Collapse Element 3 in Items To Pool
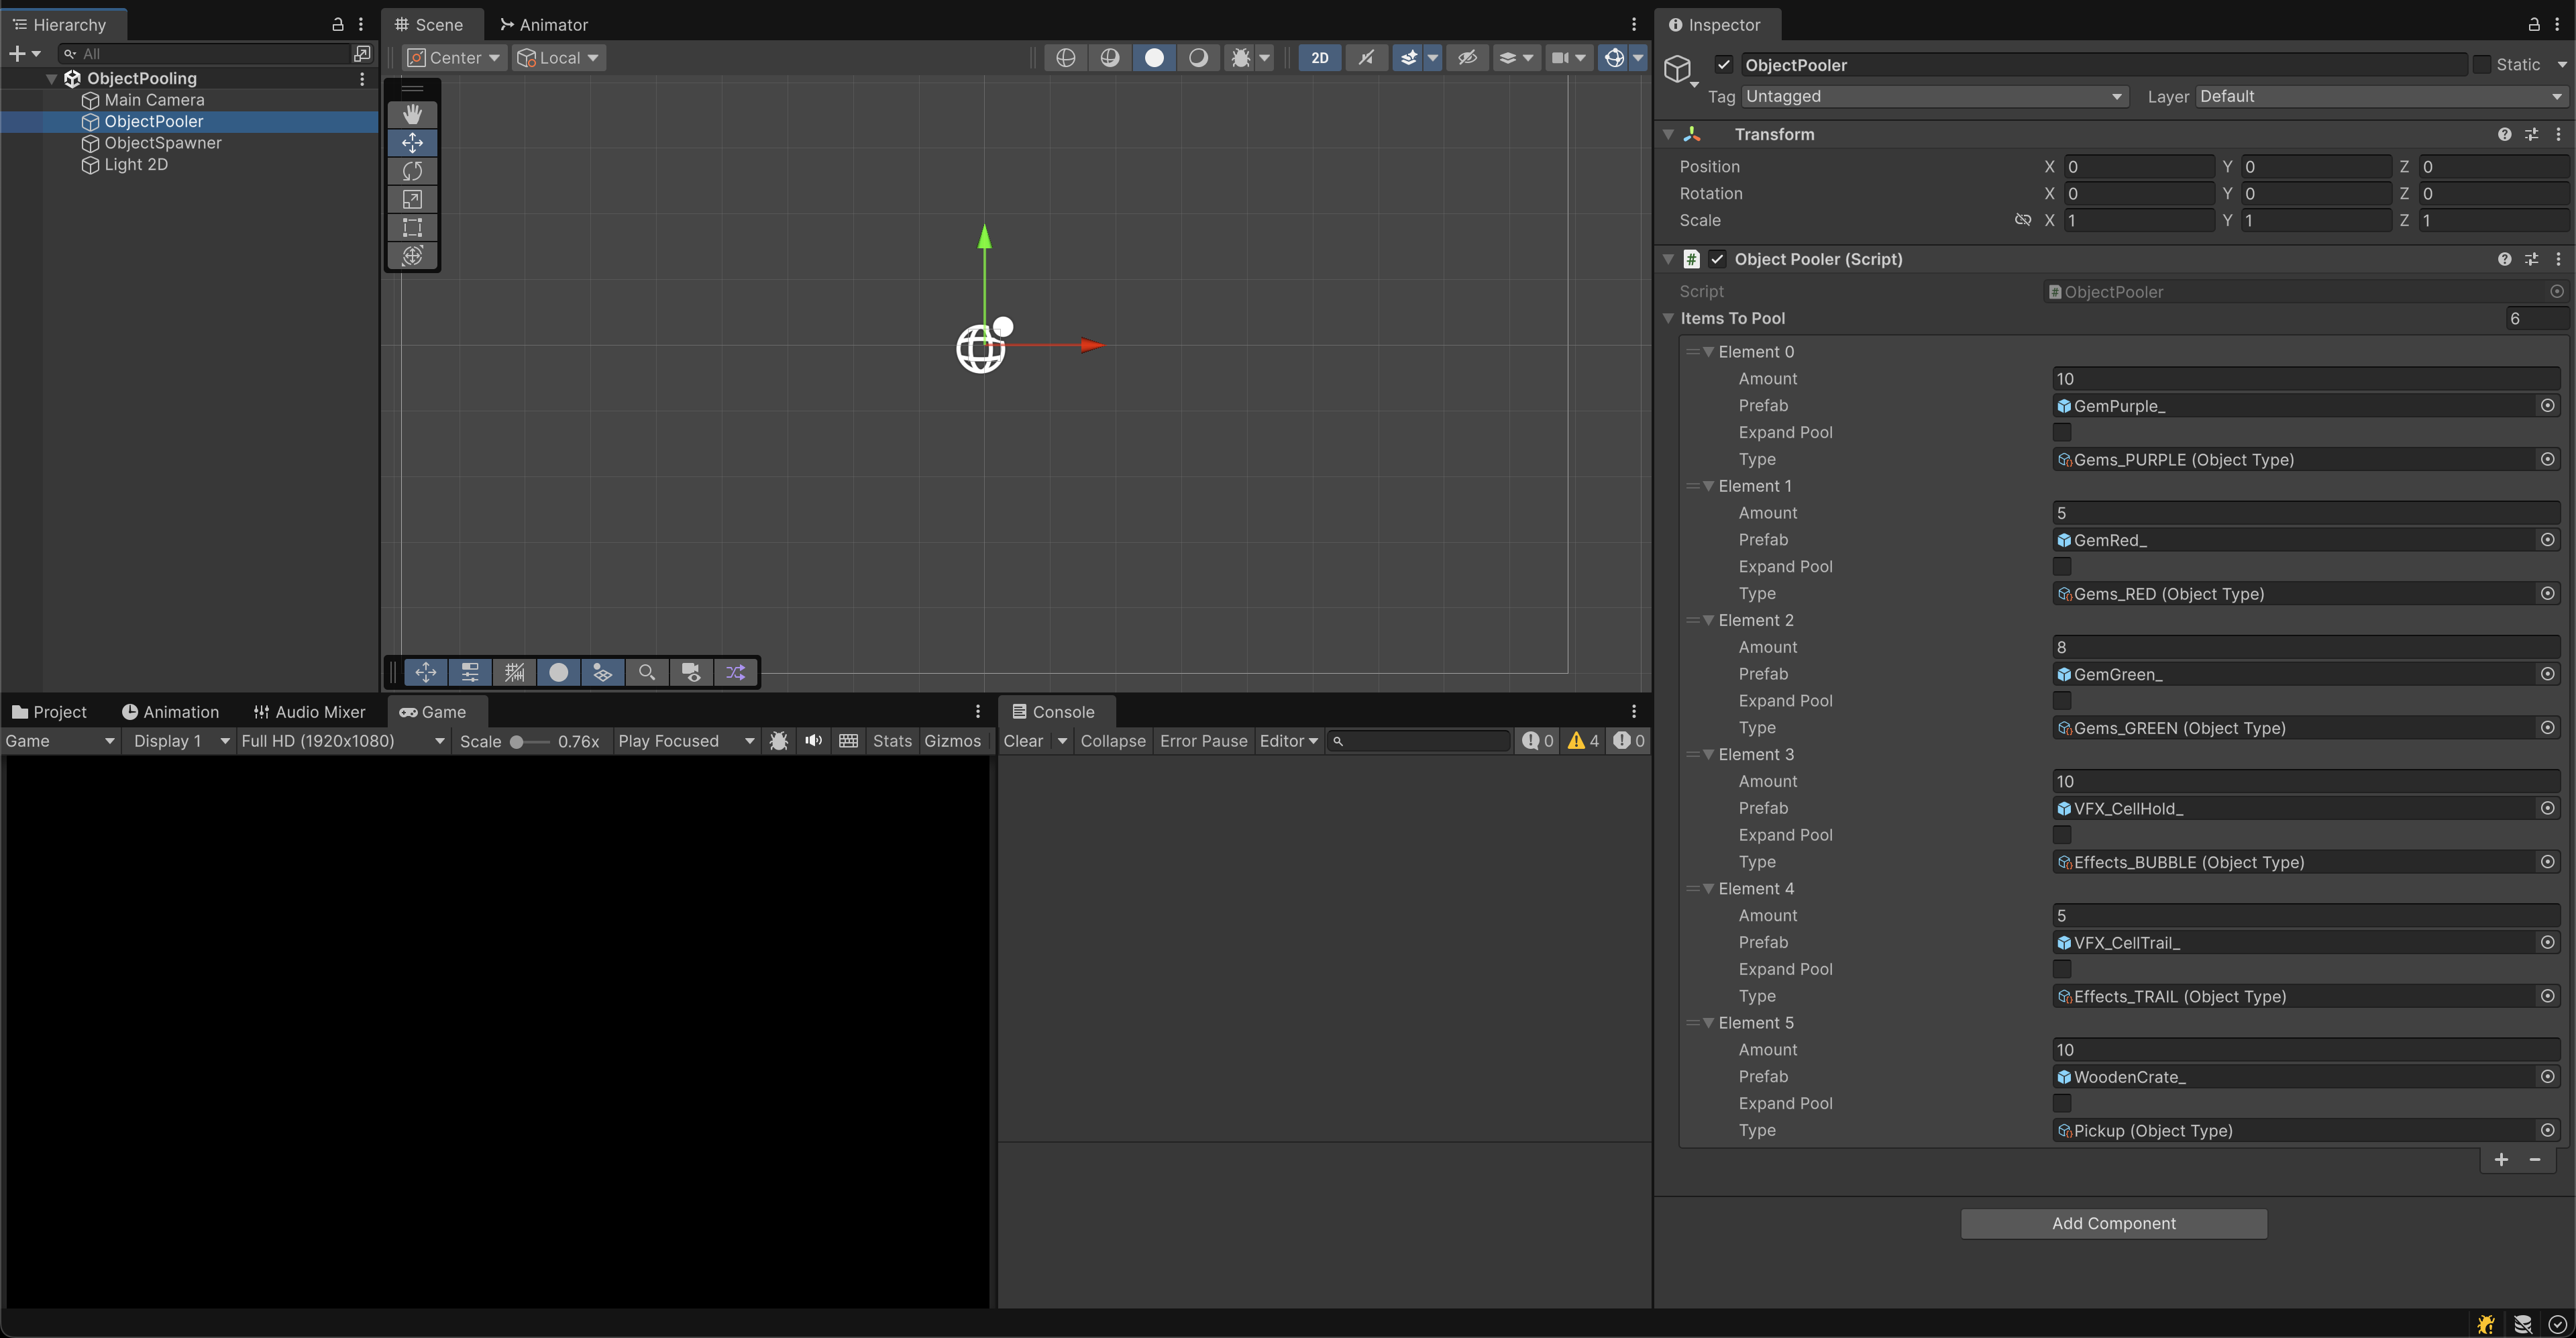Viewport: 2576px width, 1338px height. coord(1708,755)
